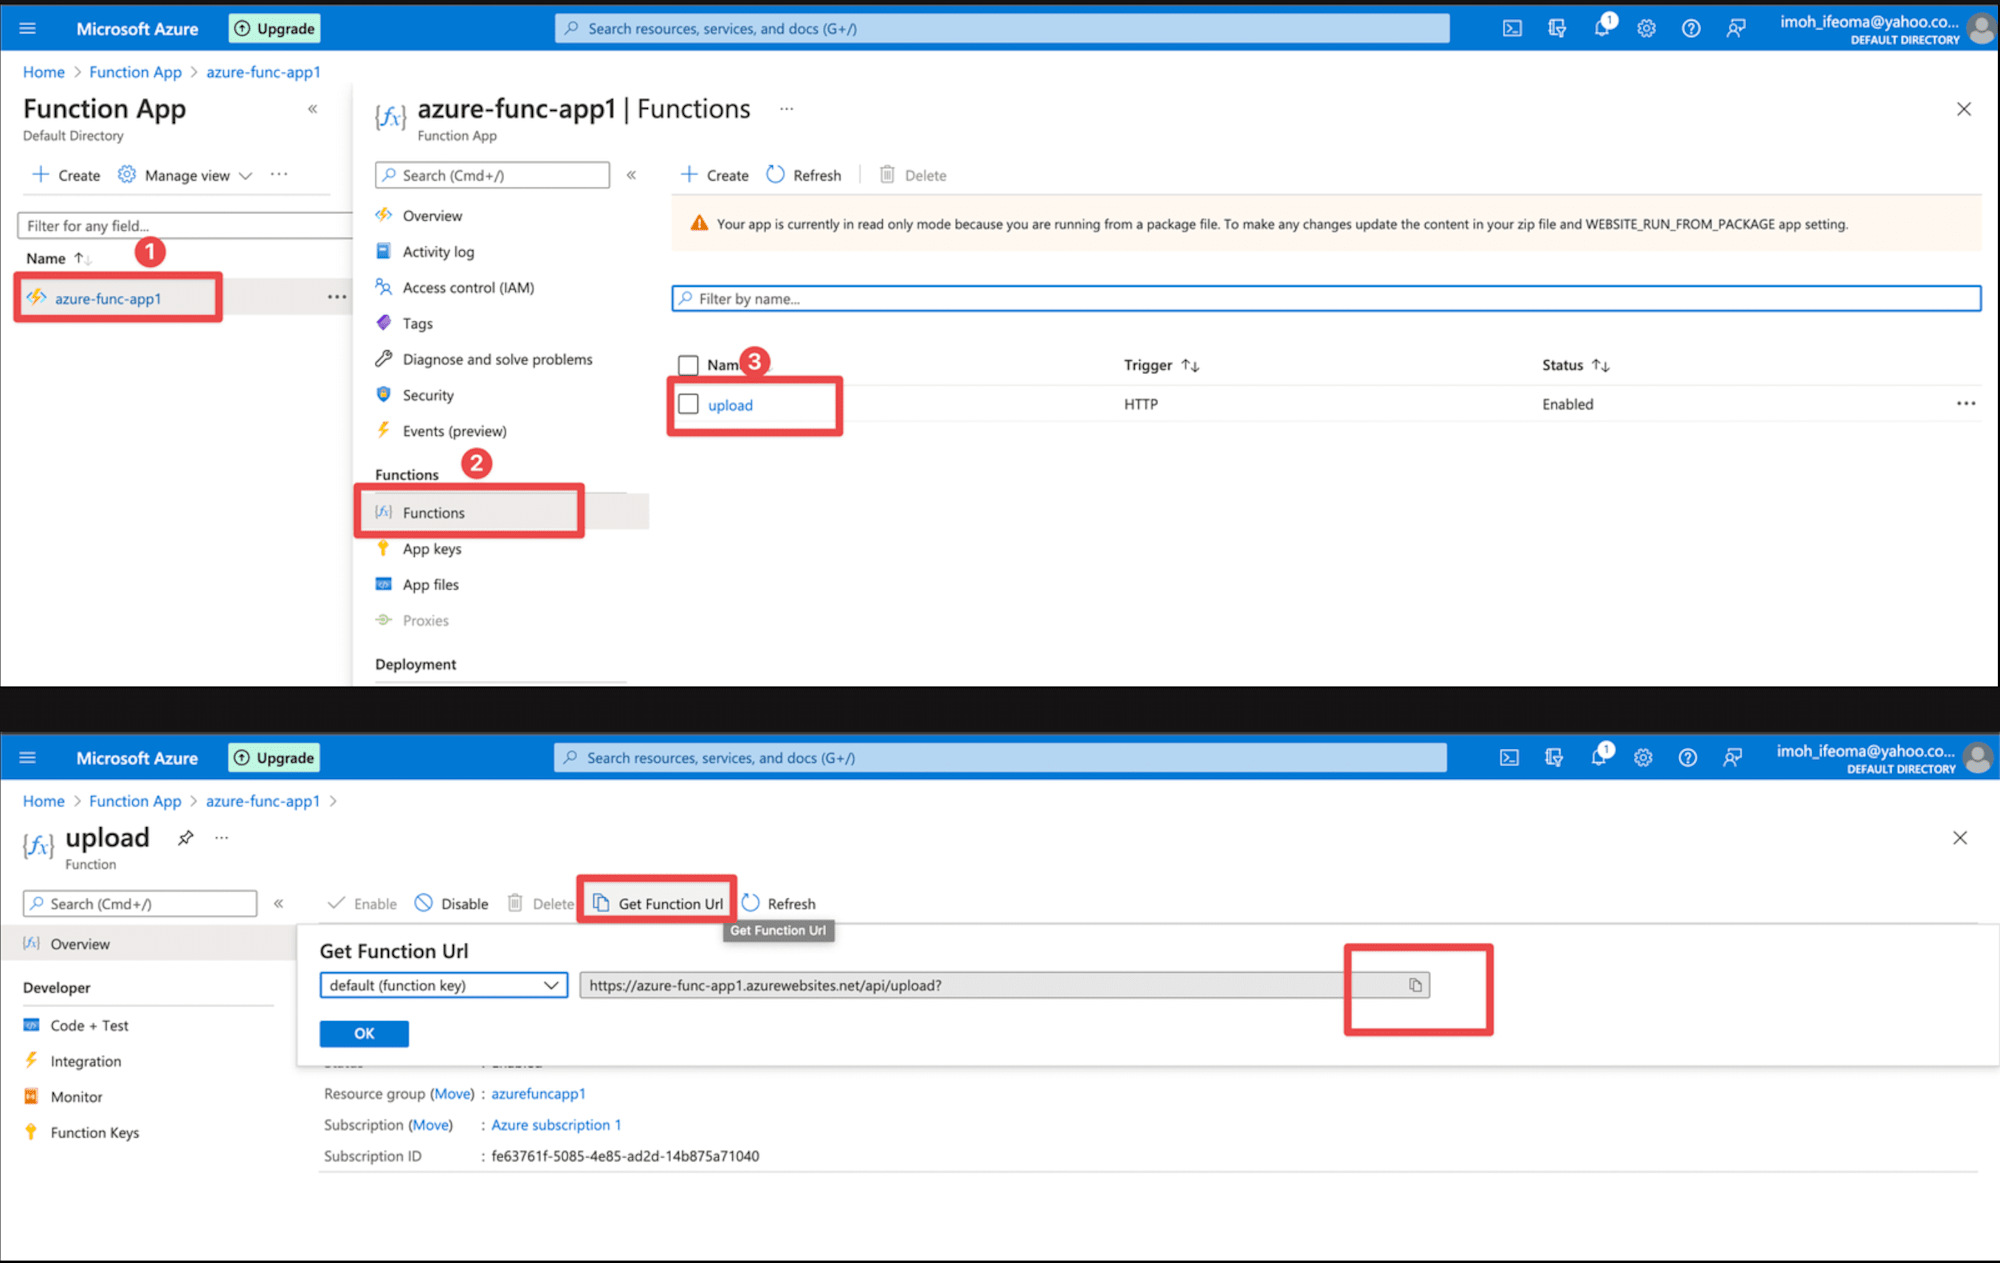This screenshot has height=1263, width=2000.
Task: Open Proxies menu item
Action: click(x=425, y=620)
